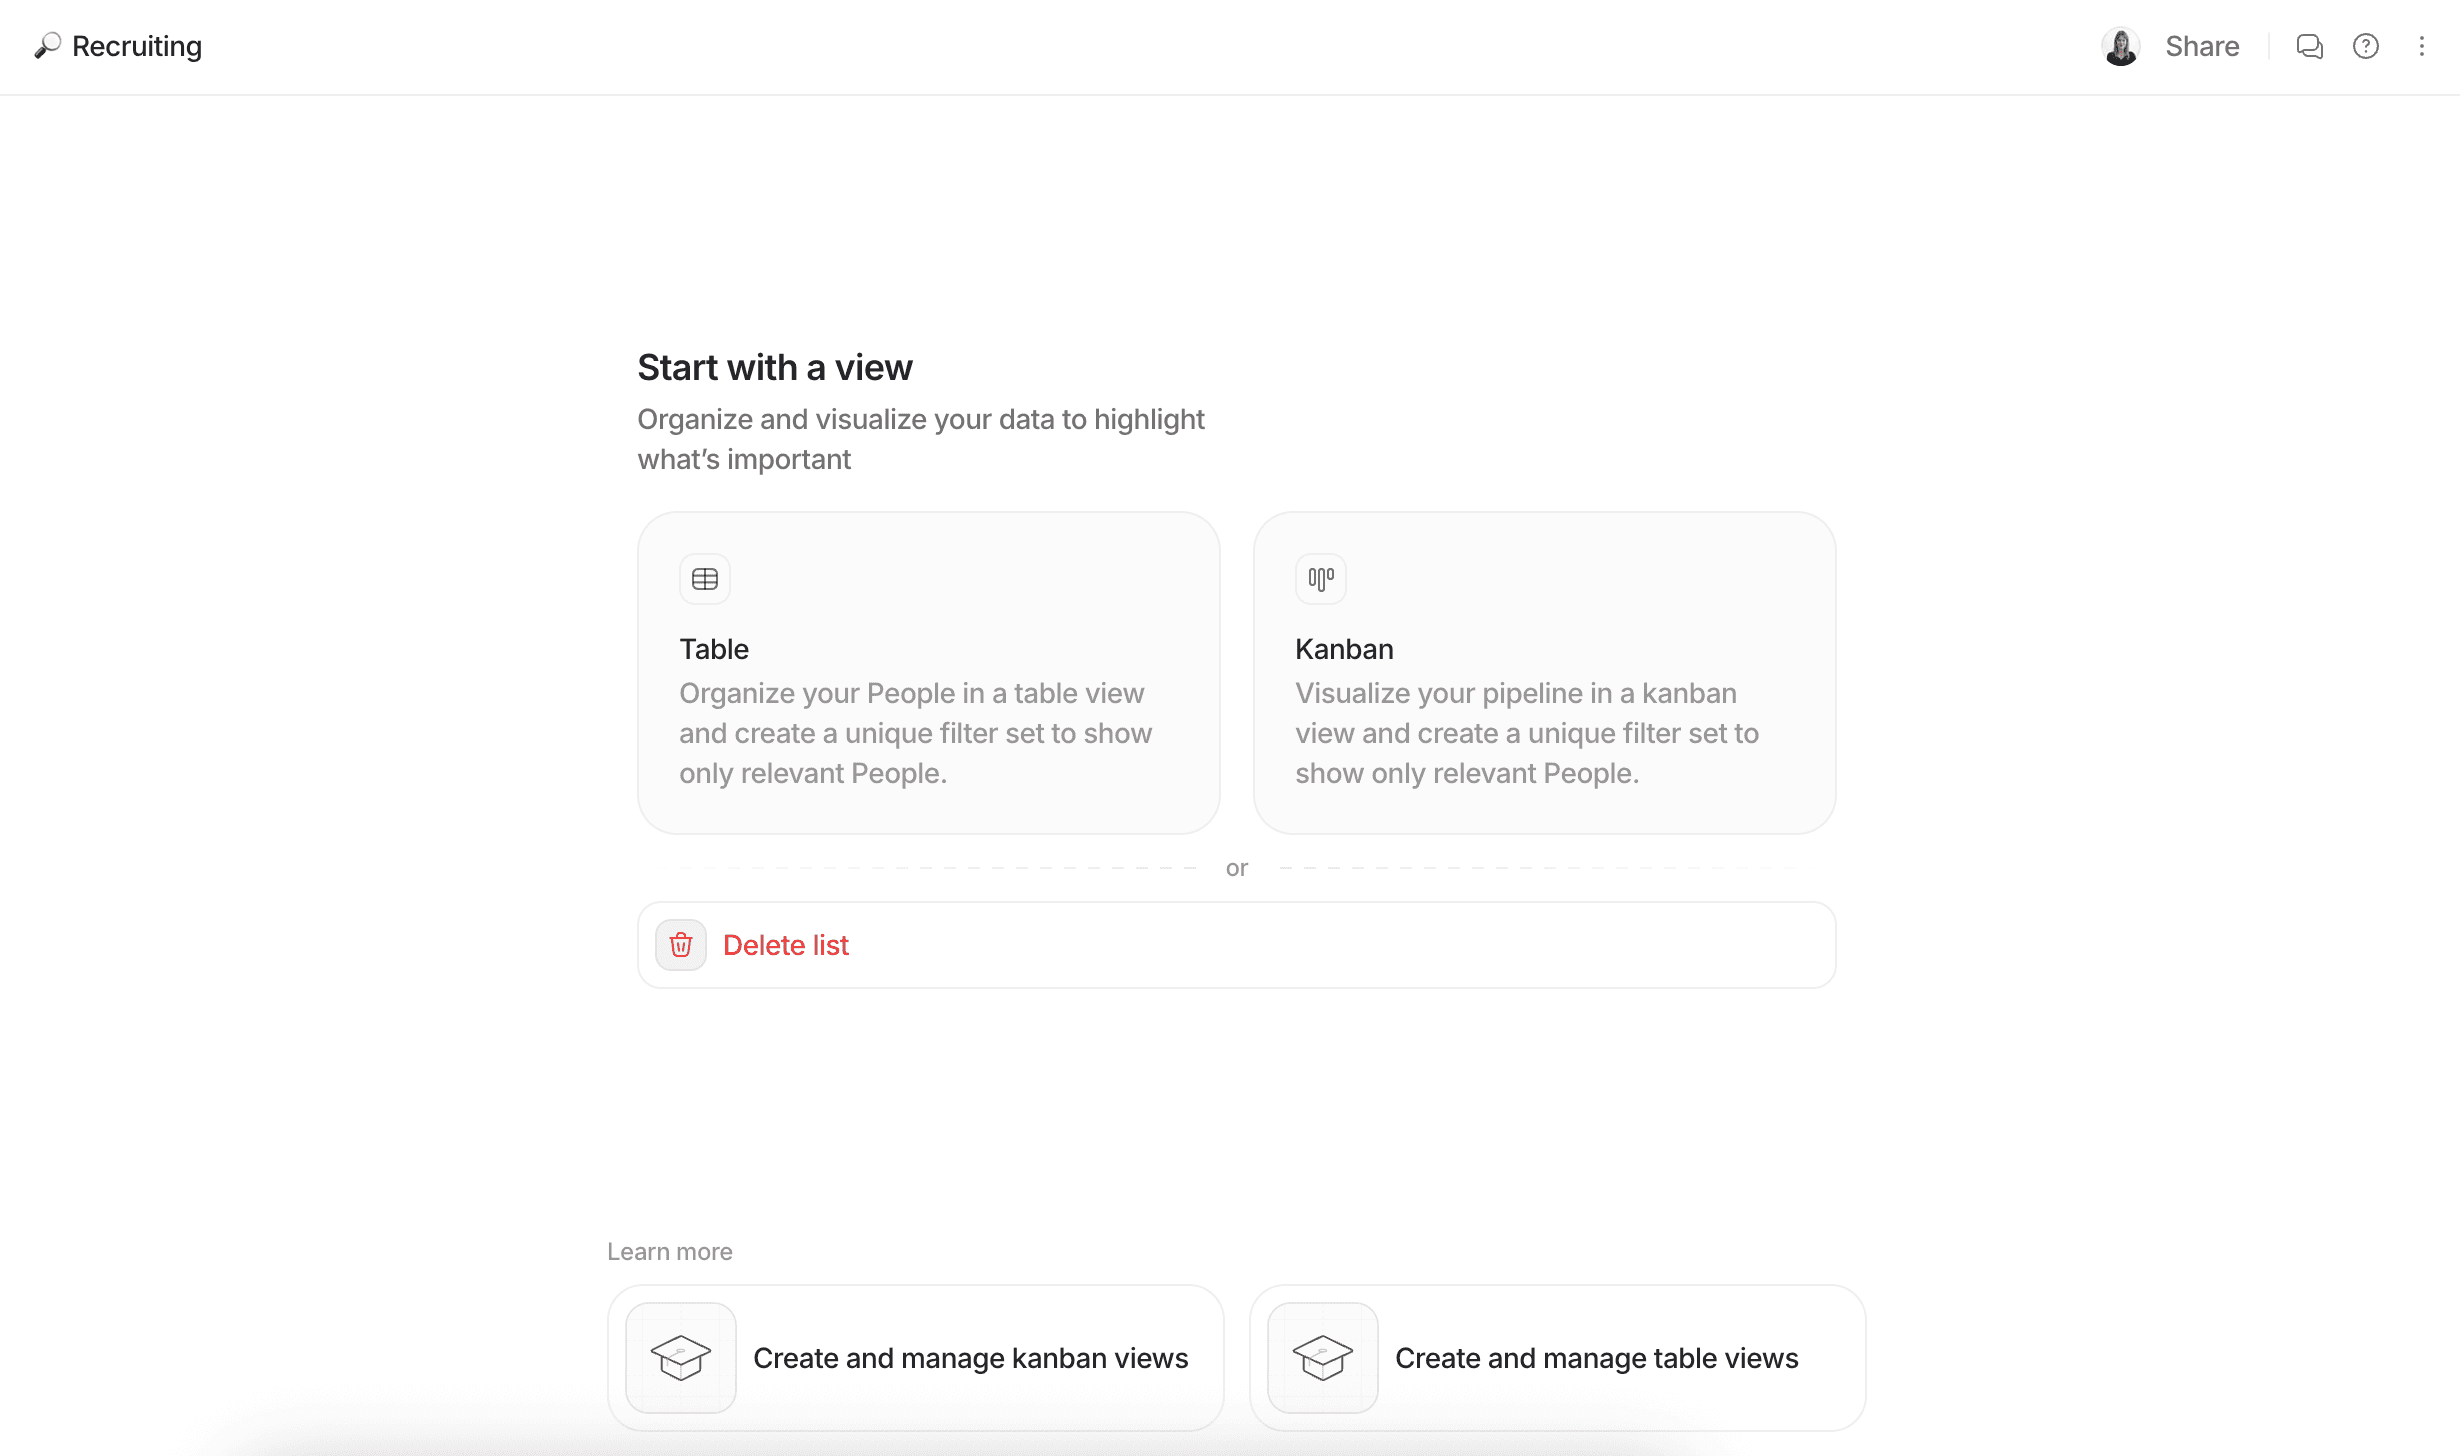2460x1456 pixels.
Task: Click the Start with a view heading
Action: (775, 367)
